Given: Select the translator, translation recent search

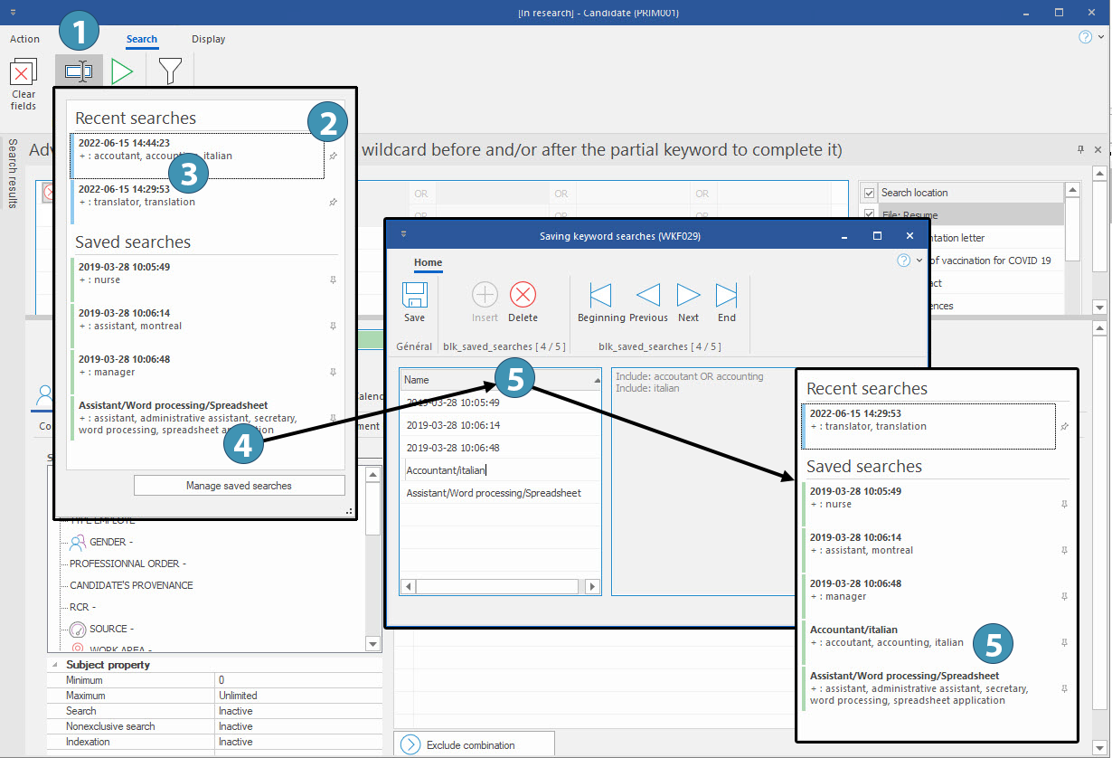Looking at the screenshot, I should pyautogui.click(x=200, y=195).
